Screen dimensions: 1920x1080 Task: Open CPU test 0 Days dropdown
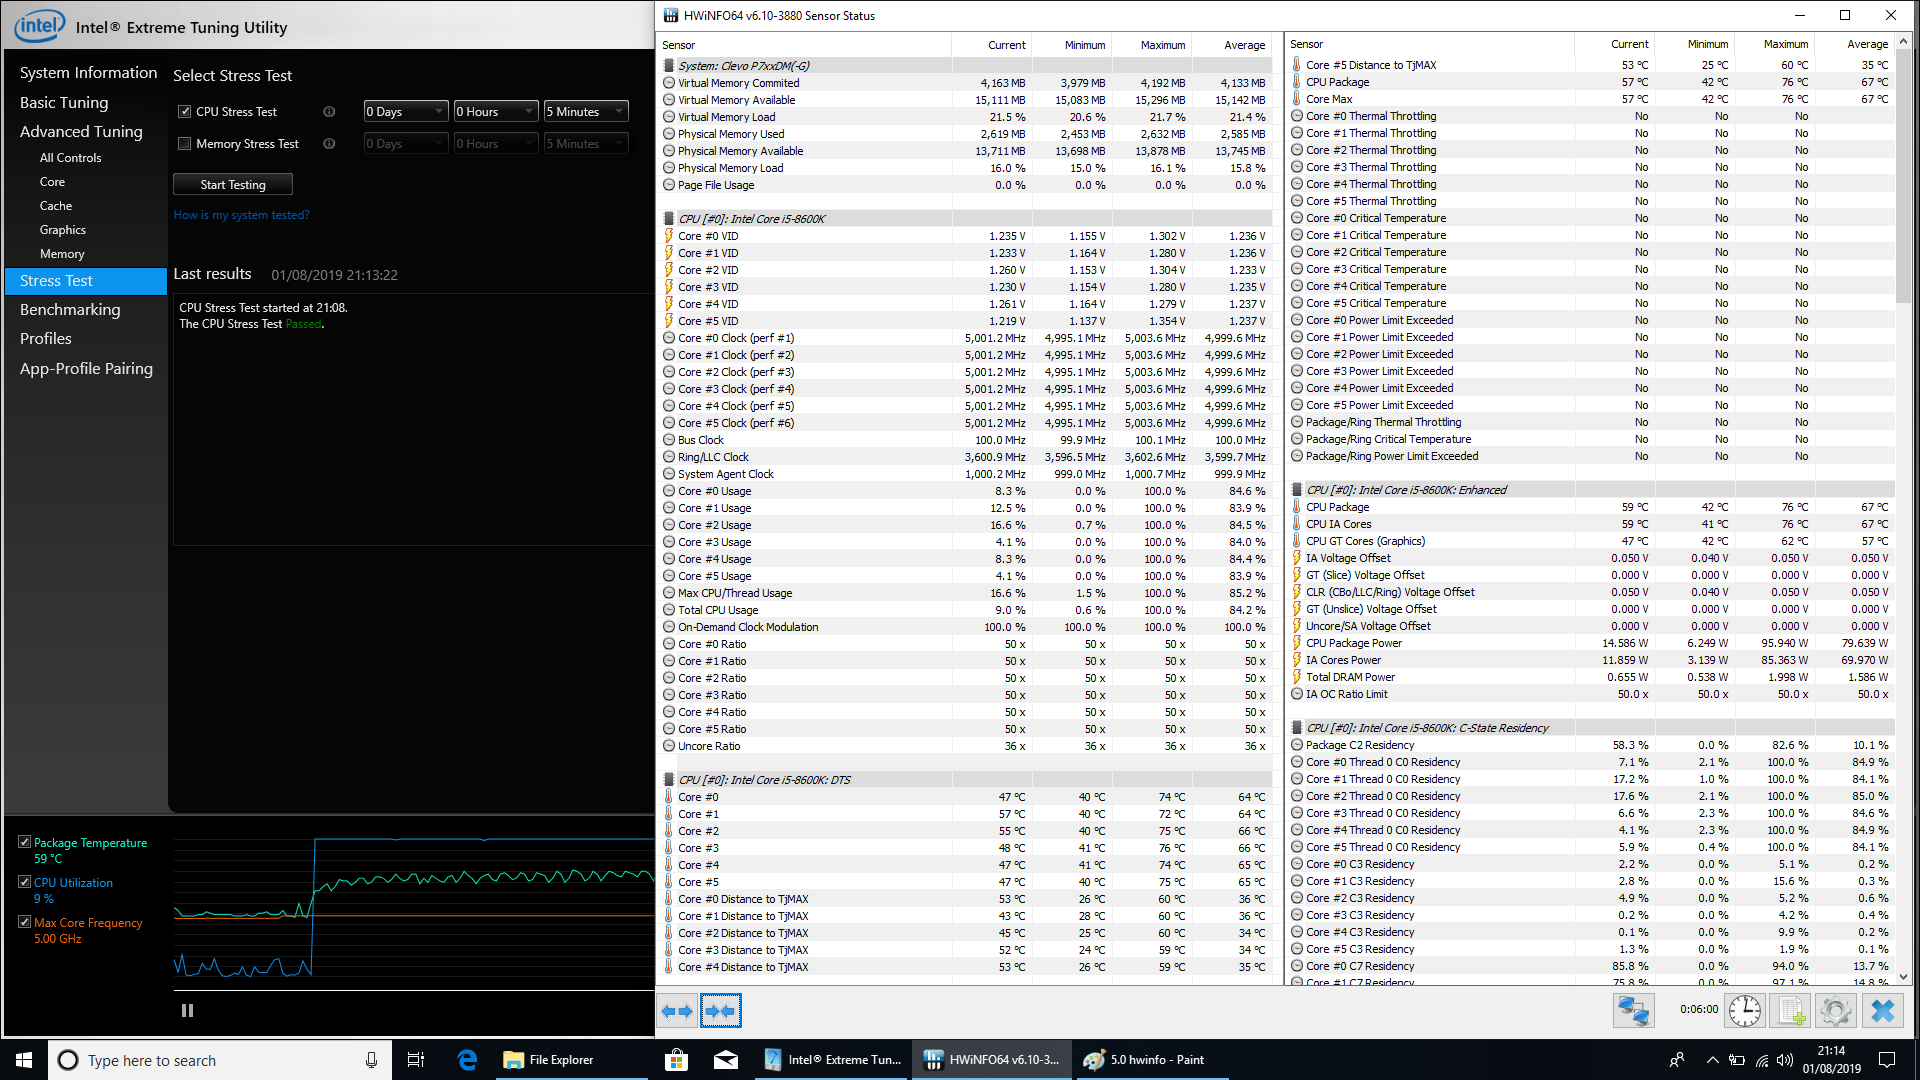[405, 112]
